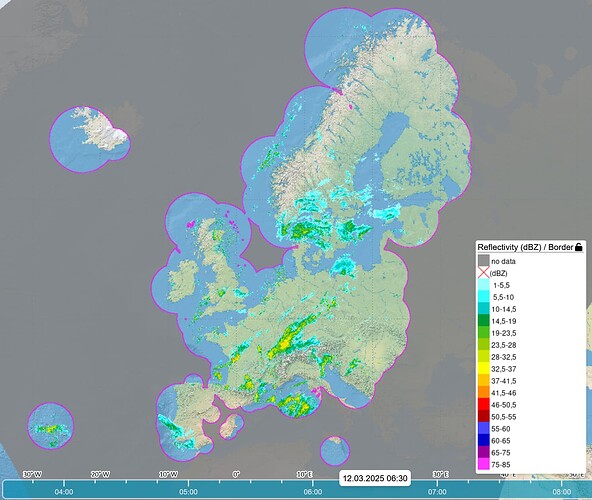Screen dimensions: 592x500
Task: Click the no data gray swatch
Action: (484, 261)
